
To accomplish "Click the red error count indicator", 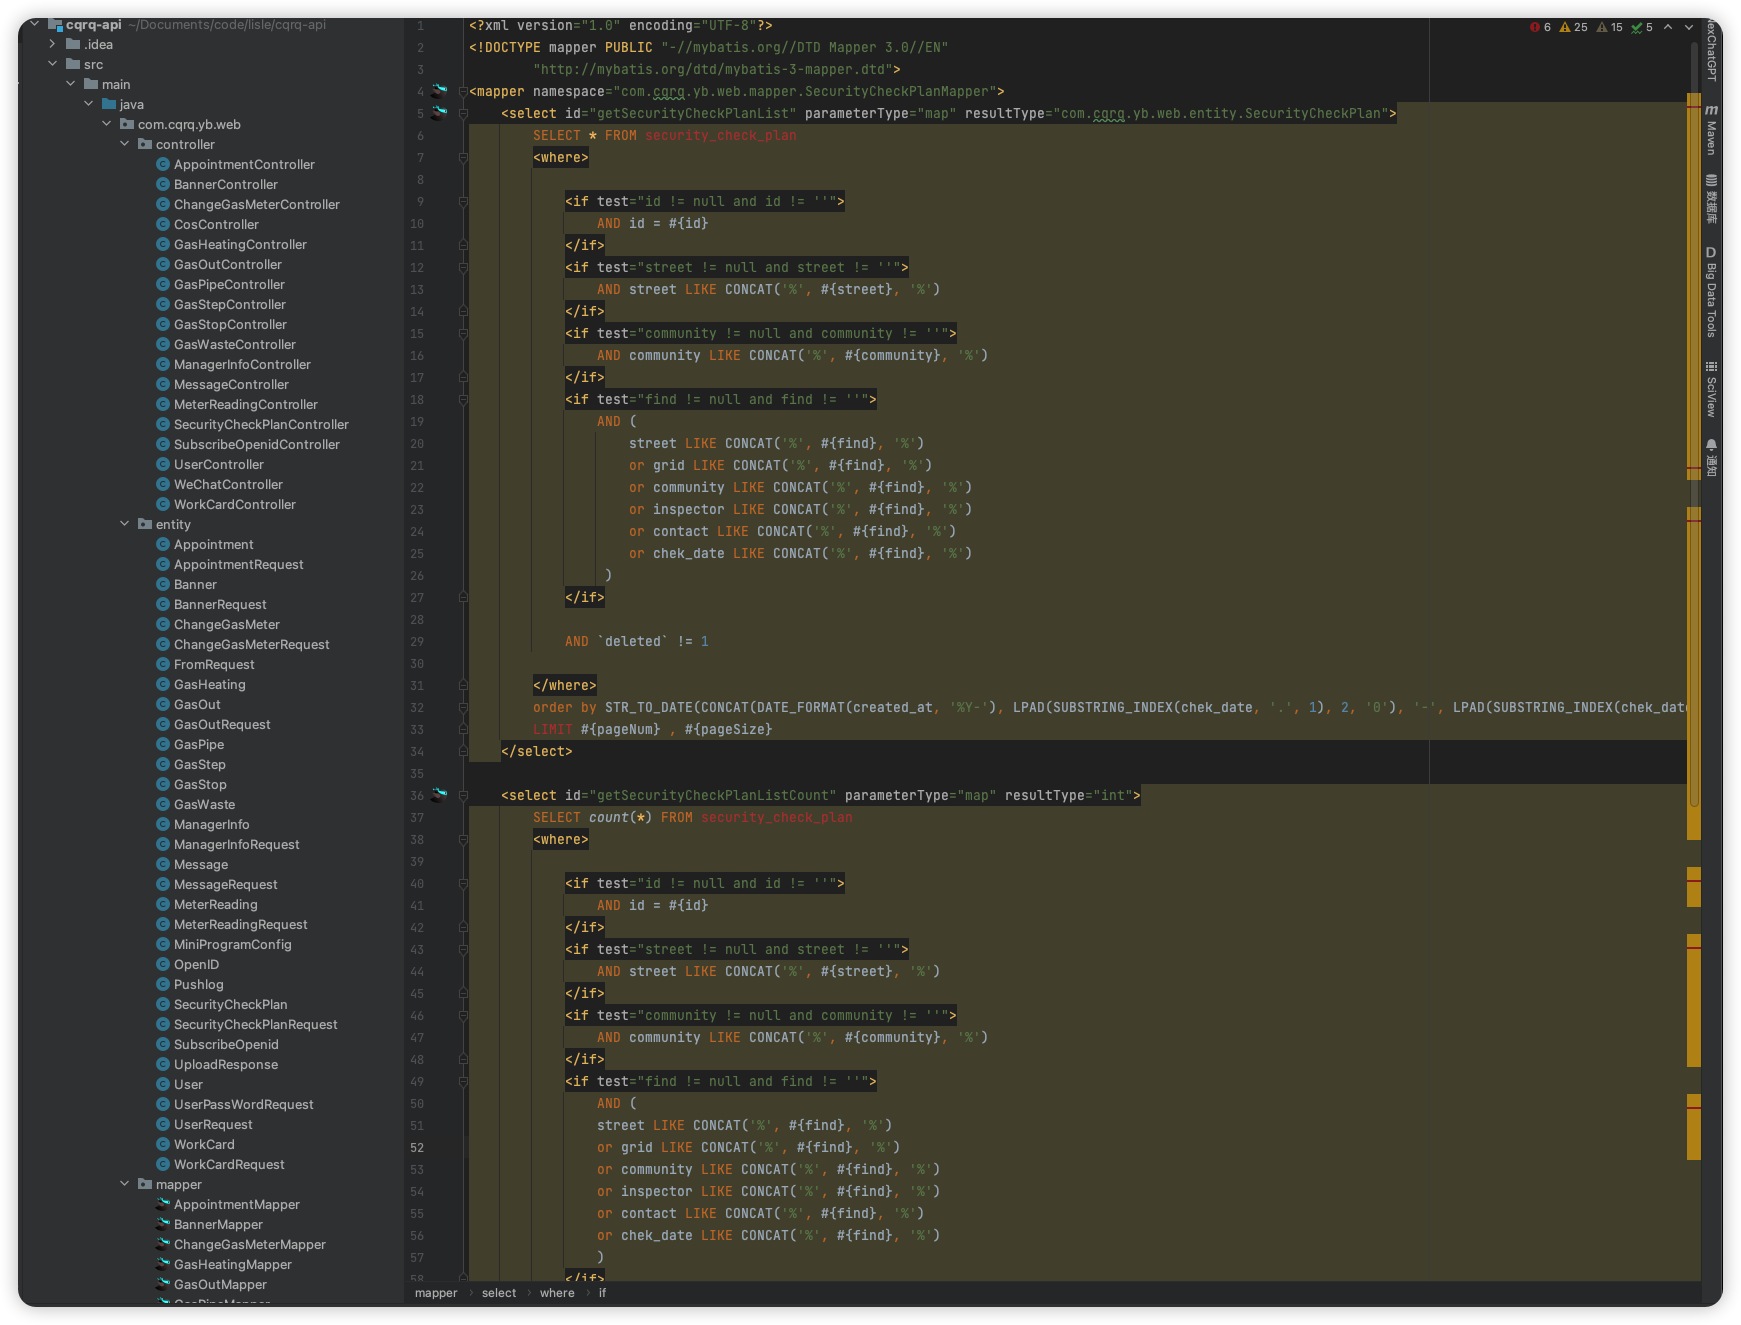I will [x=1540, y=27].
